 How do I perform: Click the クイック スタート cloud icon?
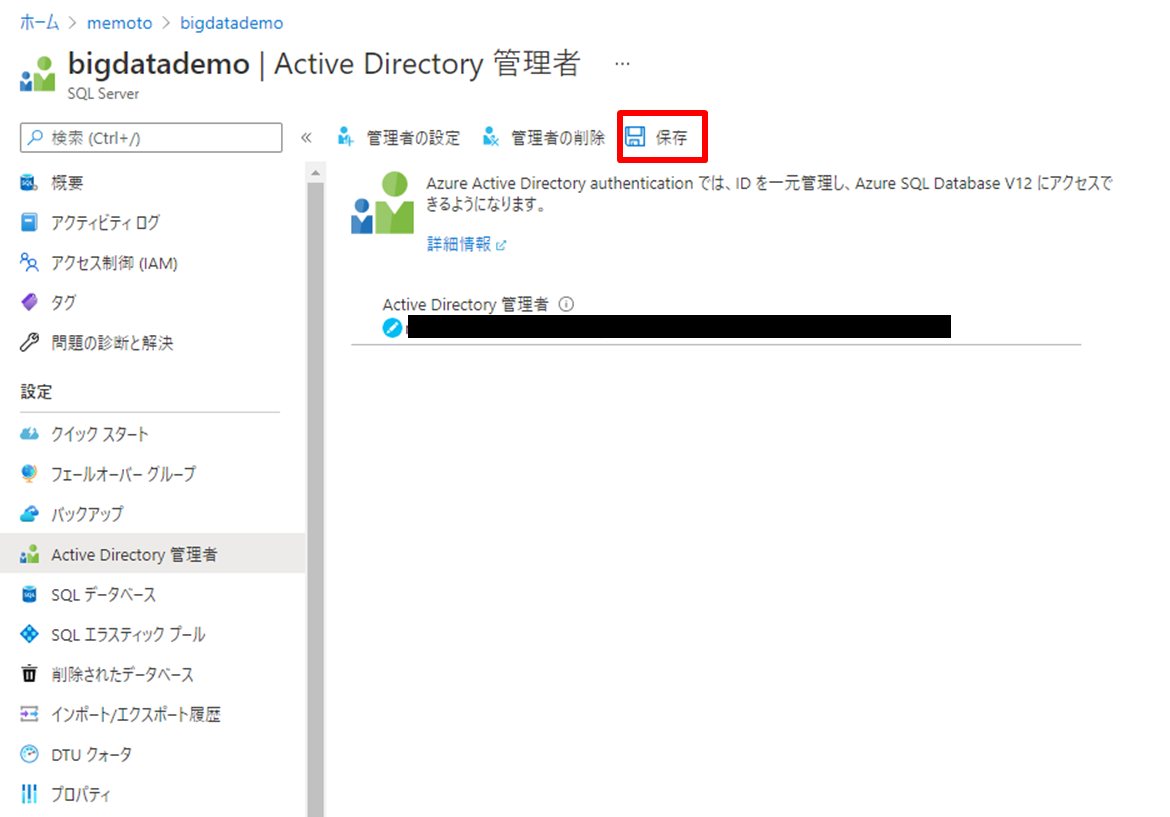click(29, 434)
